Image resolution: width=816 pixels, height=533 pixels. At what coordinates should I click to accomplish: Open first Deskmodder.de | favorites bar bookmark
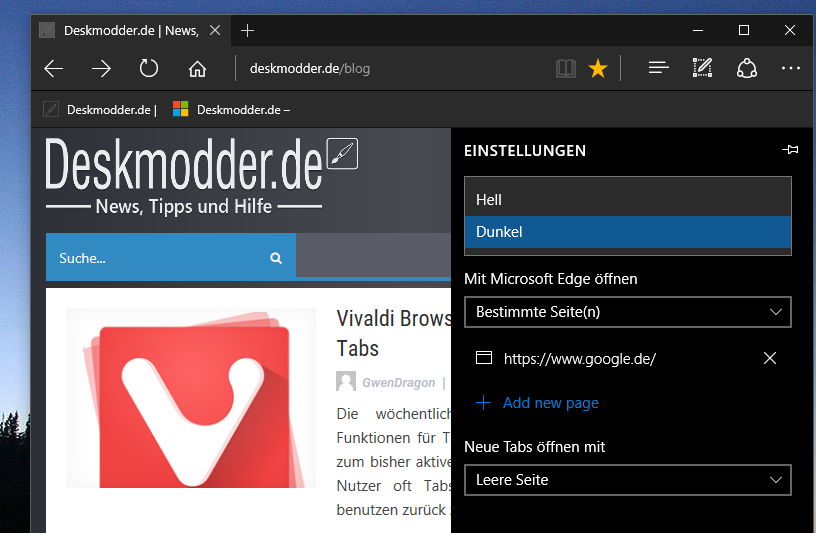pyautogui.click(x=100, y=110)
